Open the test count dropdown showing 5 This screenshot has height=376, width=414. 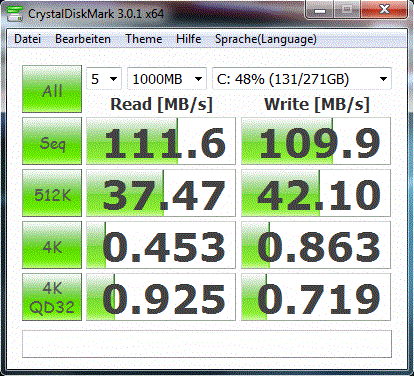(x=104, y=79)
